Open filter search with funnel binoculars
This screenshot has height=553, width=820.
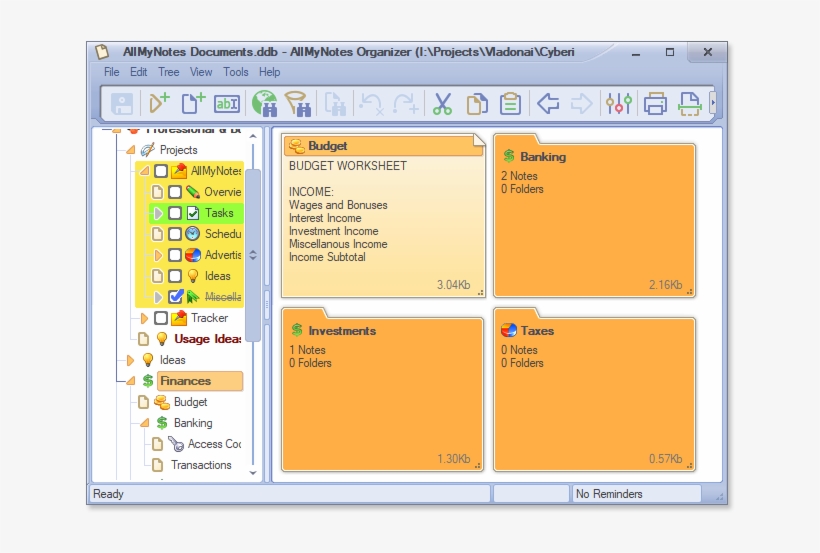(298, 103)
